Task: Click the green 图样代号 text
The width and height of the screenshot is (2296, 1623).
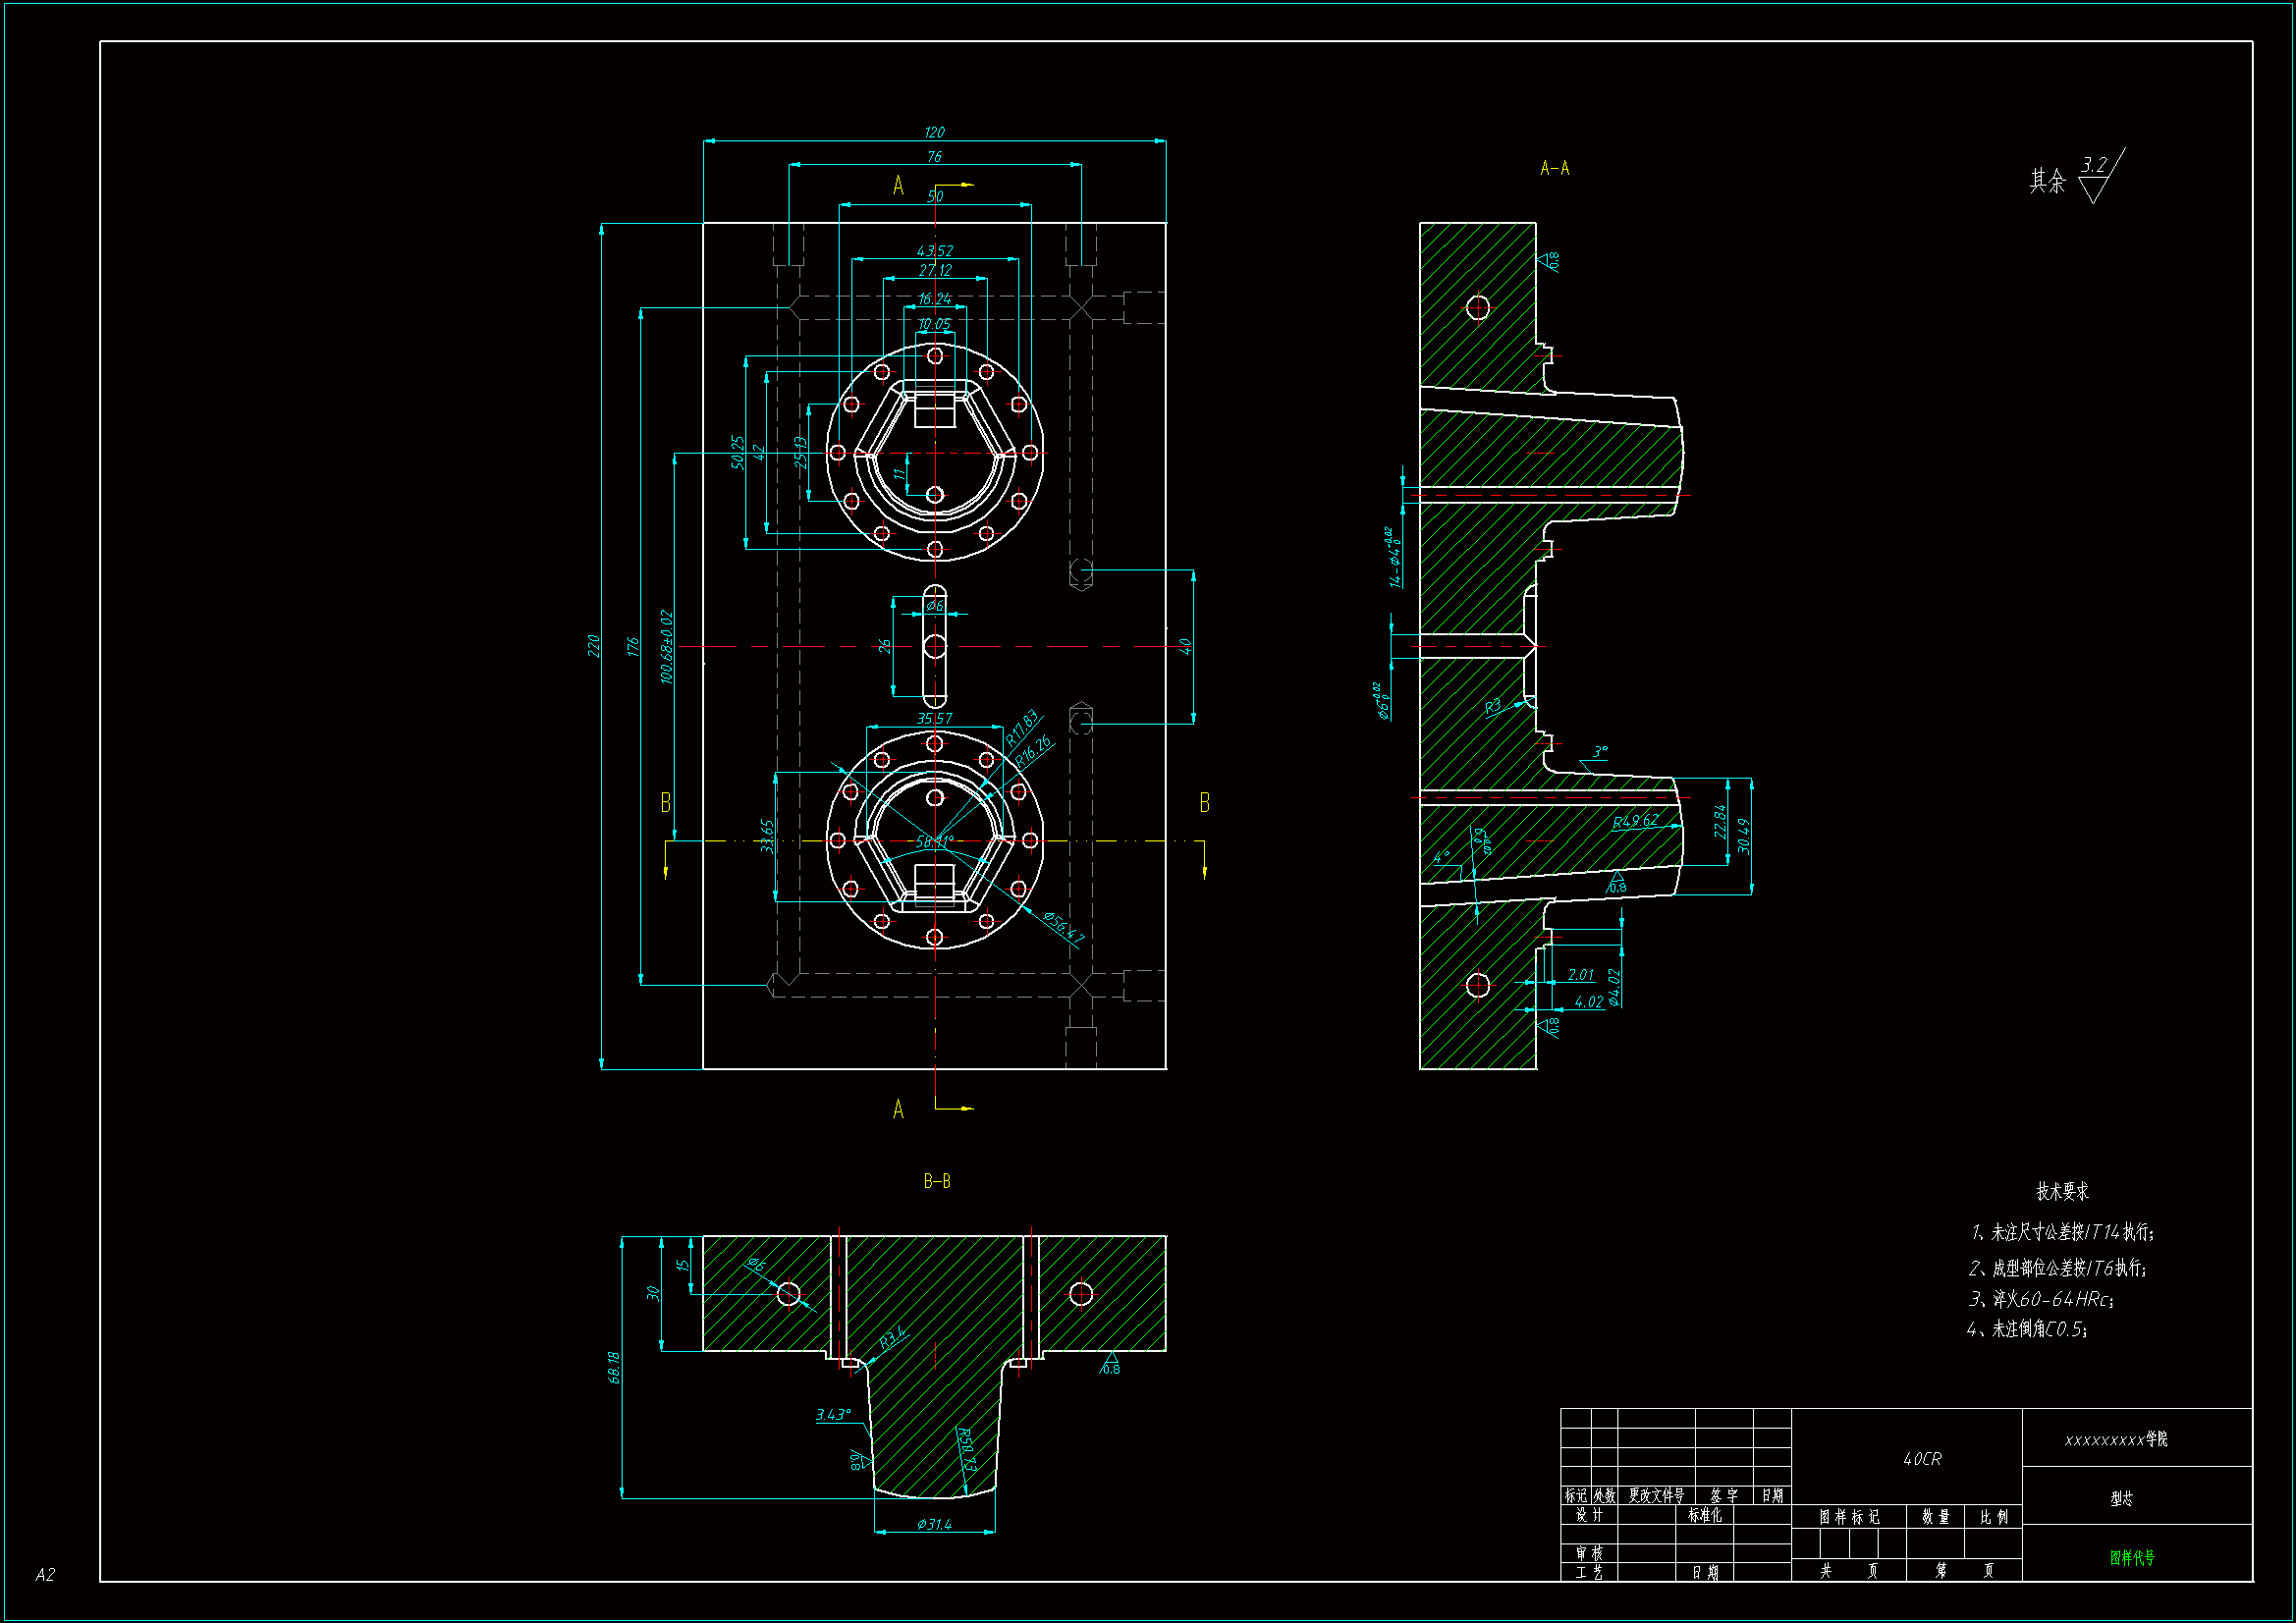Action: click(x=2132, y=1557)
